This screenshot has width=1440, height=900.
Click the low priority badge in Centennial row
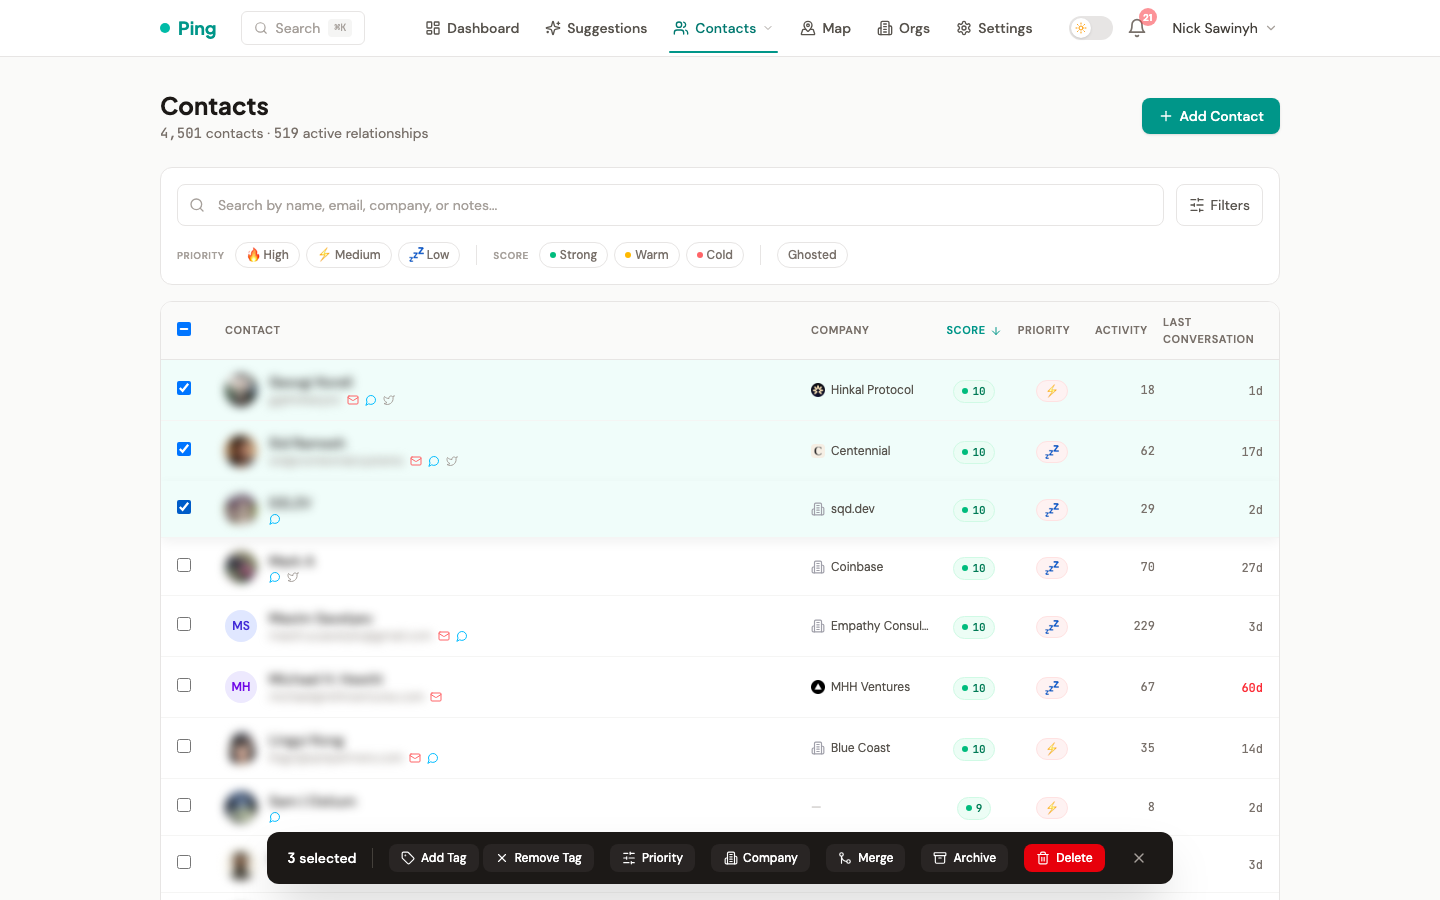(x=1052, y=452)
